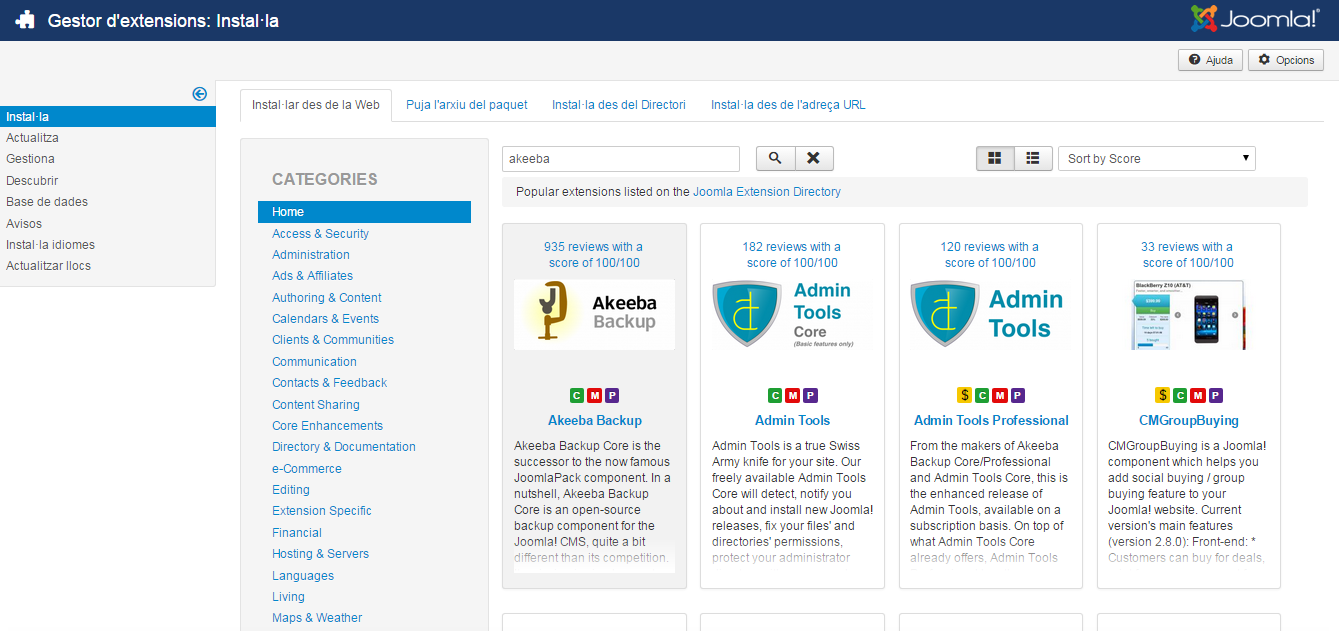Open the e-Commerce category
This screenshot has height=631, width=1339.
coord(306,469)
